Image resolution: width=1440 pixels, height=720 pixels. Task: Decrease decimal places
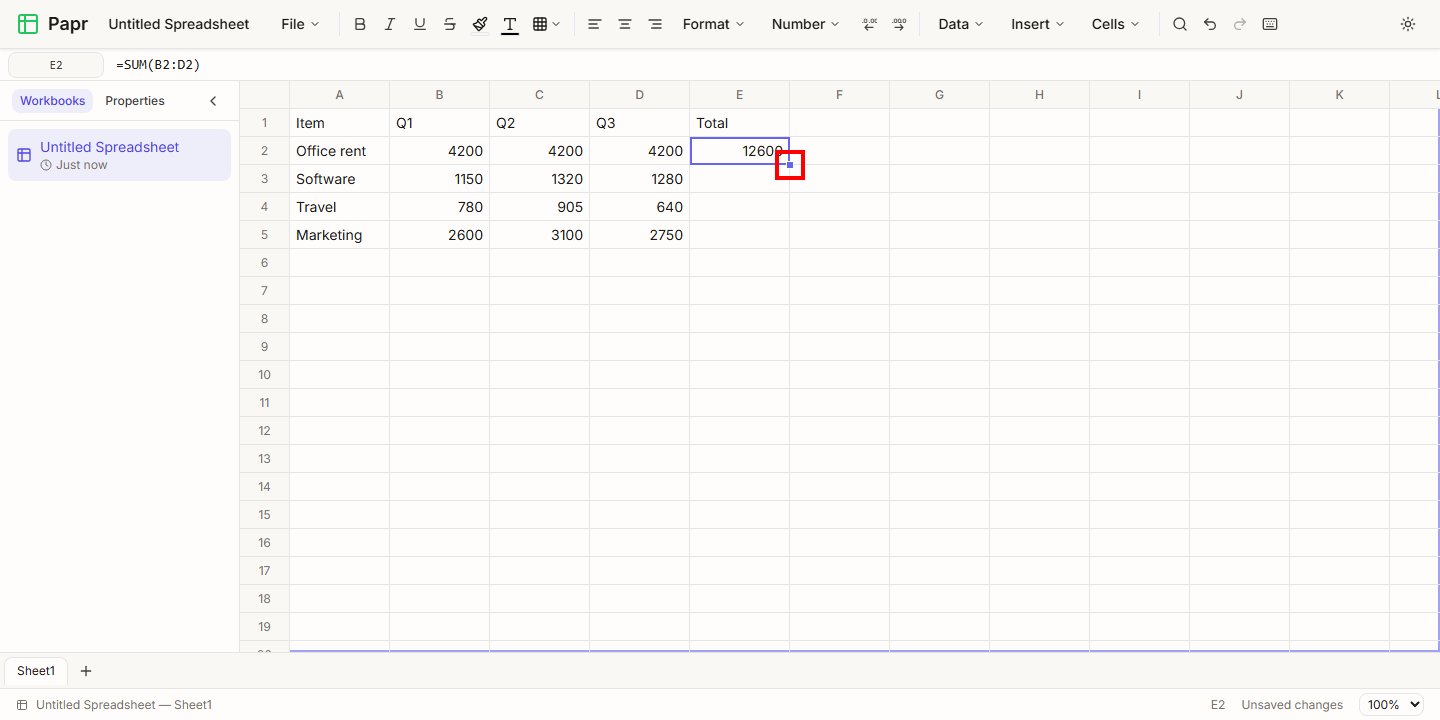coord(869,24)
